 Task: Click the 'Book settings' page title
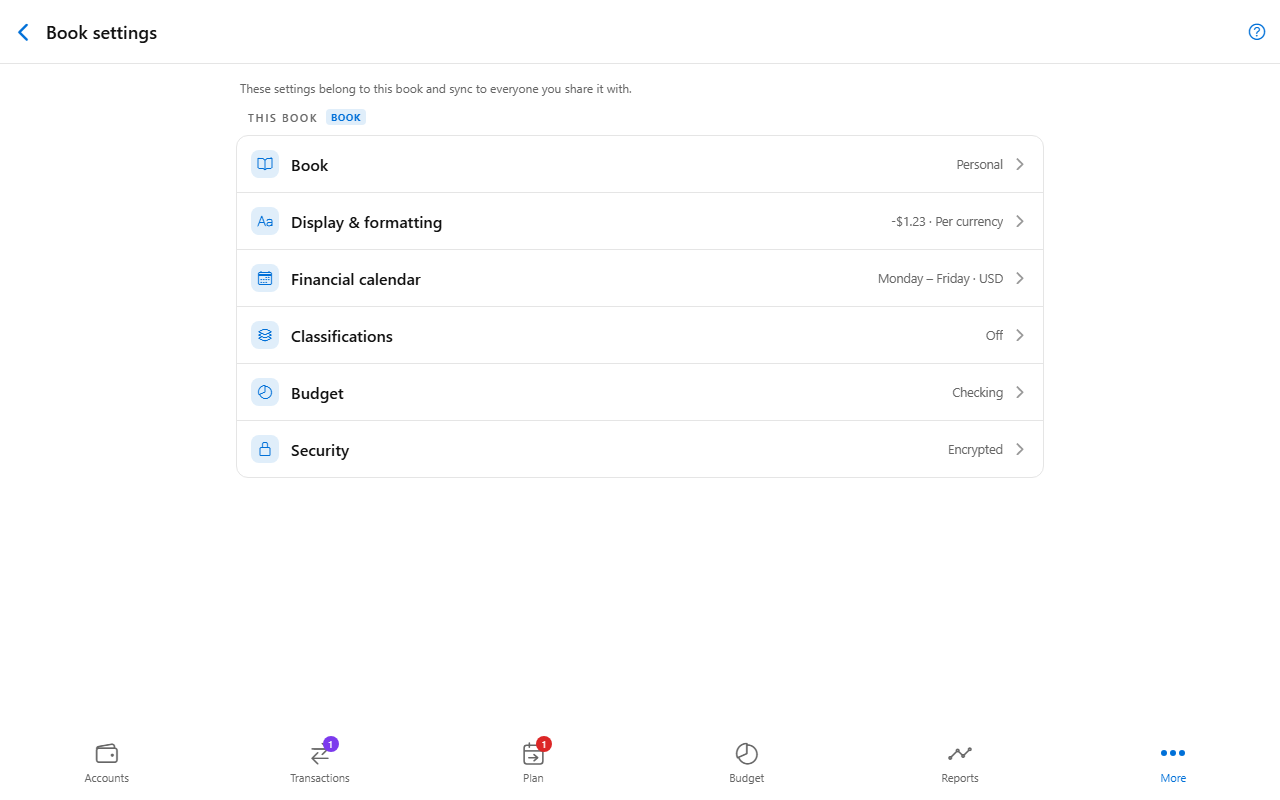[101, 33]
